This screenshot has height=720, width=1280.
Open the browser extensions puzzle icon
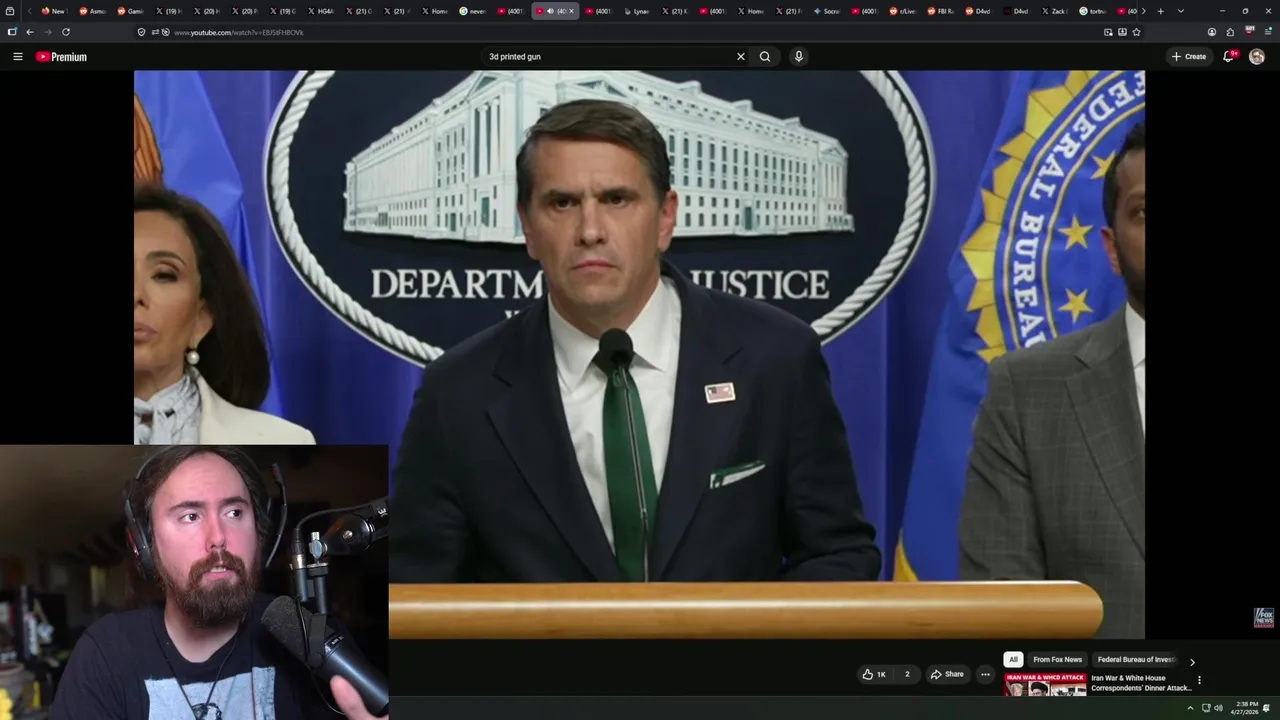pos(1230,32)
